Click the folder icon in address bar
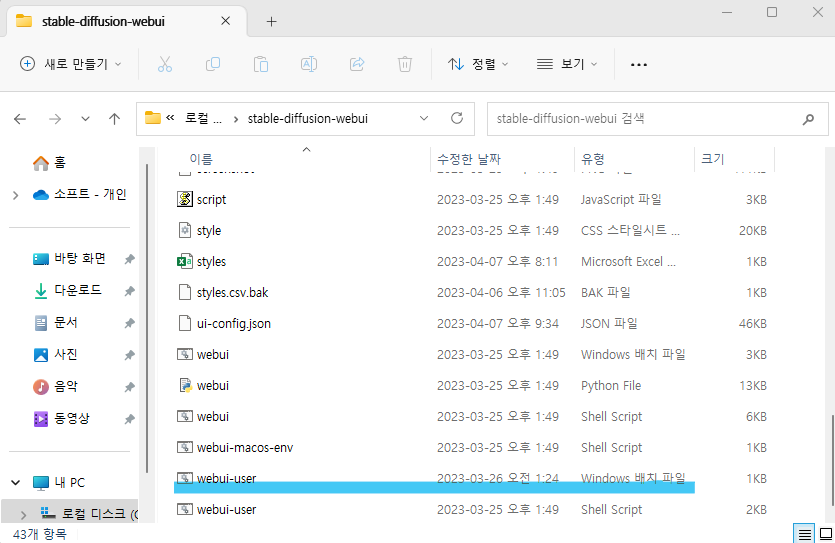This screenshot has height=543, width=835. click(153, 118)
